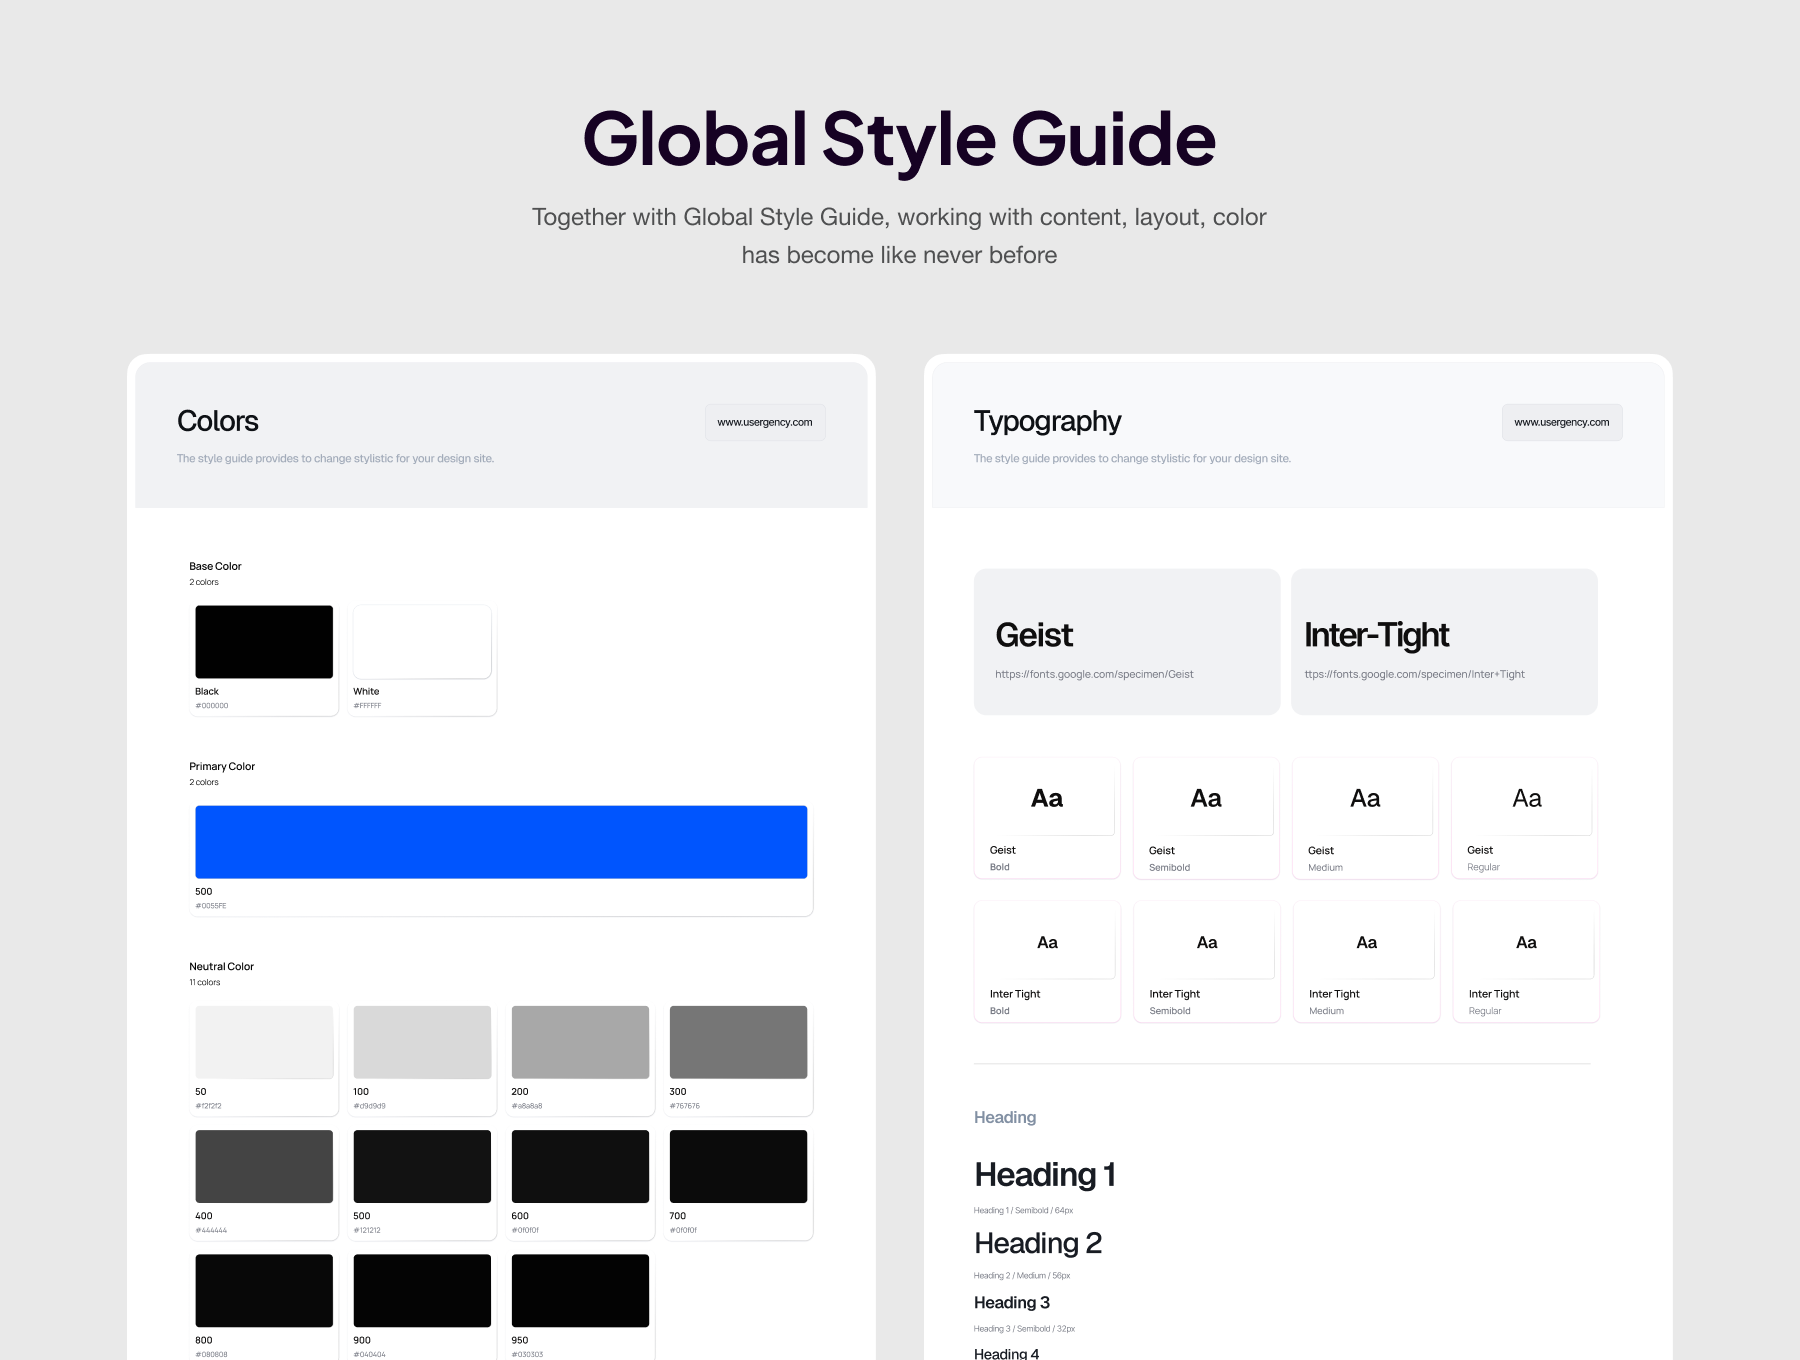Click the blue Primary 500 color swatch
This screenshot has height=1360, width=1800.
point(501,842)
